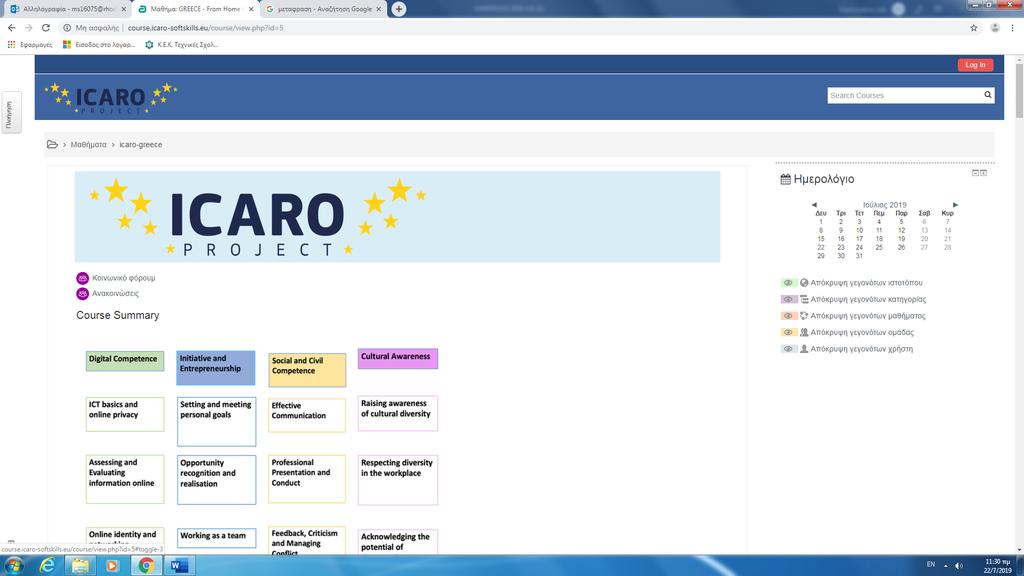
Task: Open the Ιούλιος 2019 month link
Action: point(884,205)
